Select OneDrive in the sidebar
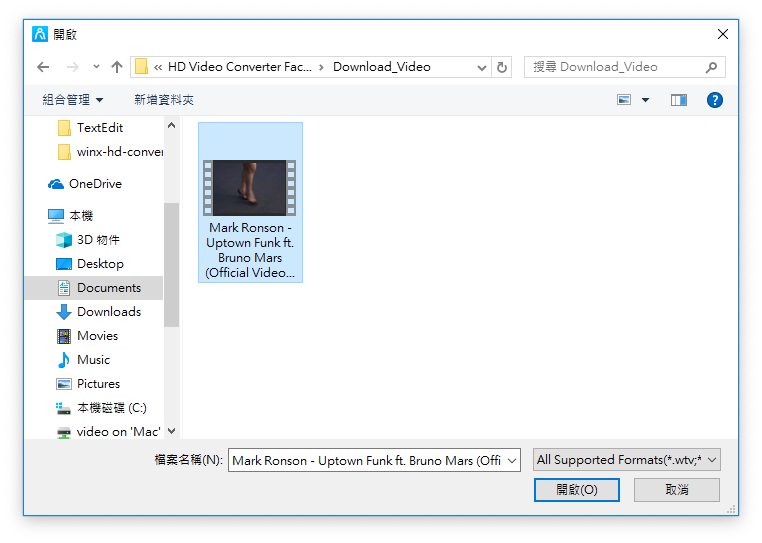Viewport: 762px width, 543px height. pos(95,184)
